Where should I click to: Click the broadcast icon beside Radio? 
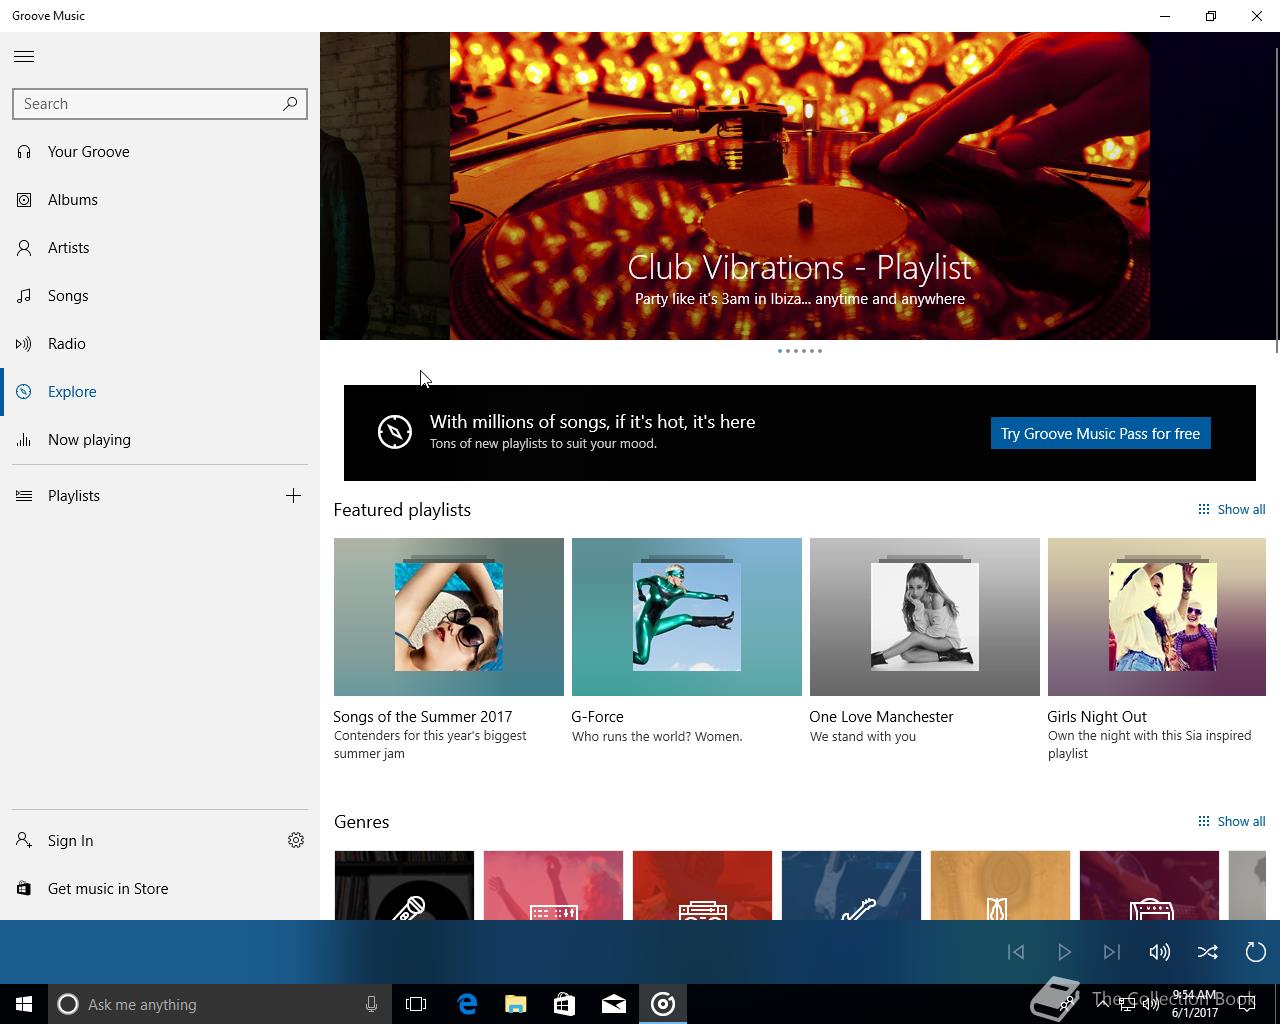pyautogui.click(x=24, y=344)
